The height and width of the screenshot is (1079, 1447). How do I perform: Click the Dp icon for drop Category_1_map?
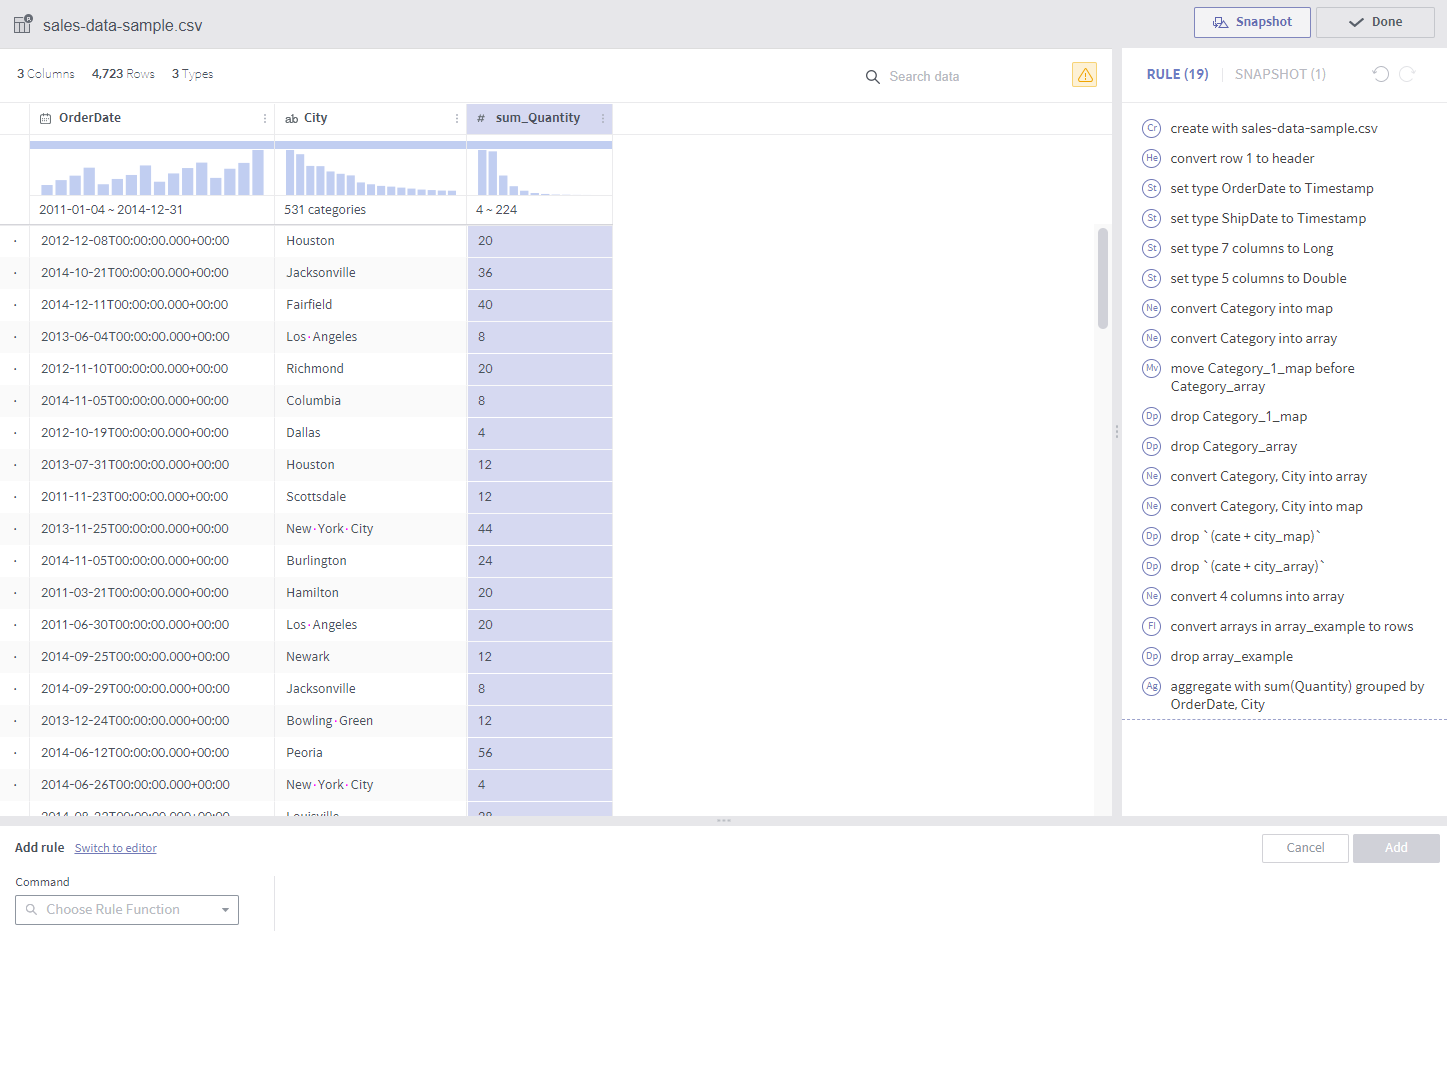[1152, 416]
